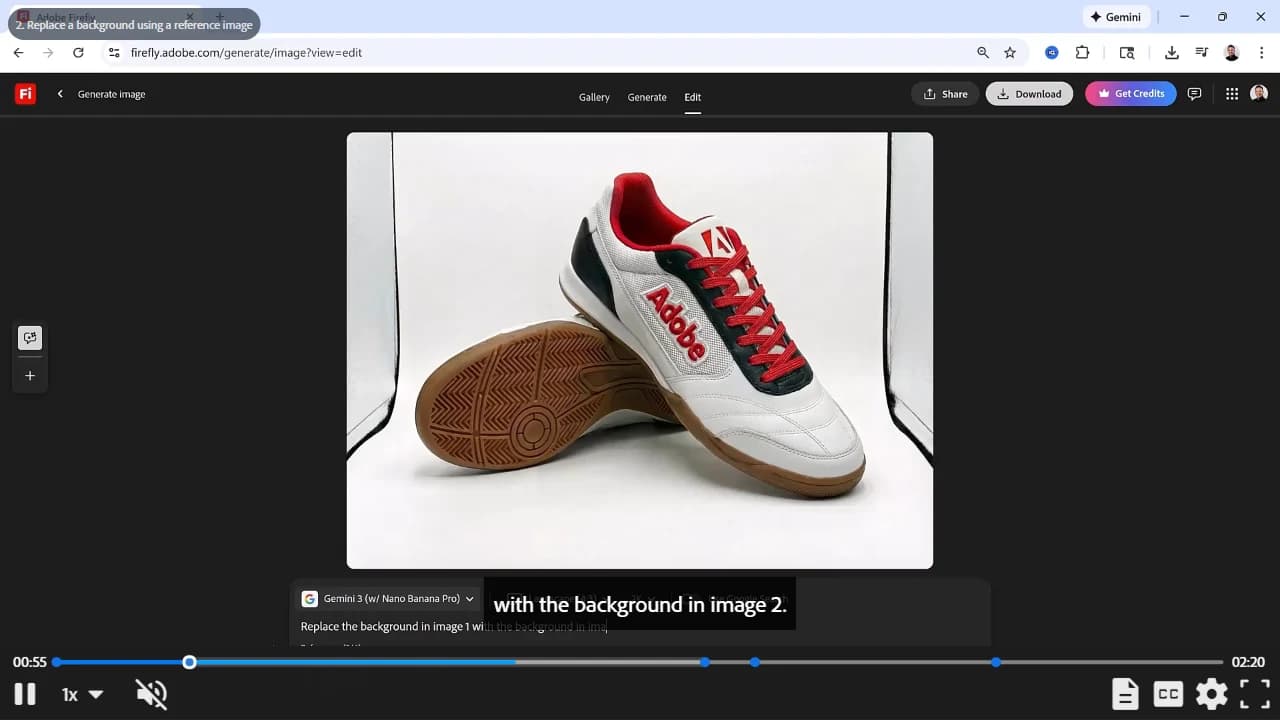Open the Gemini button in browser title bar
Viewport: 1280px width, 720px height.
click(x=1116, y=17)
